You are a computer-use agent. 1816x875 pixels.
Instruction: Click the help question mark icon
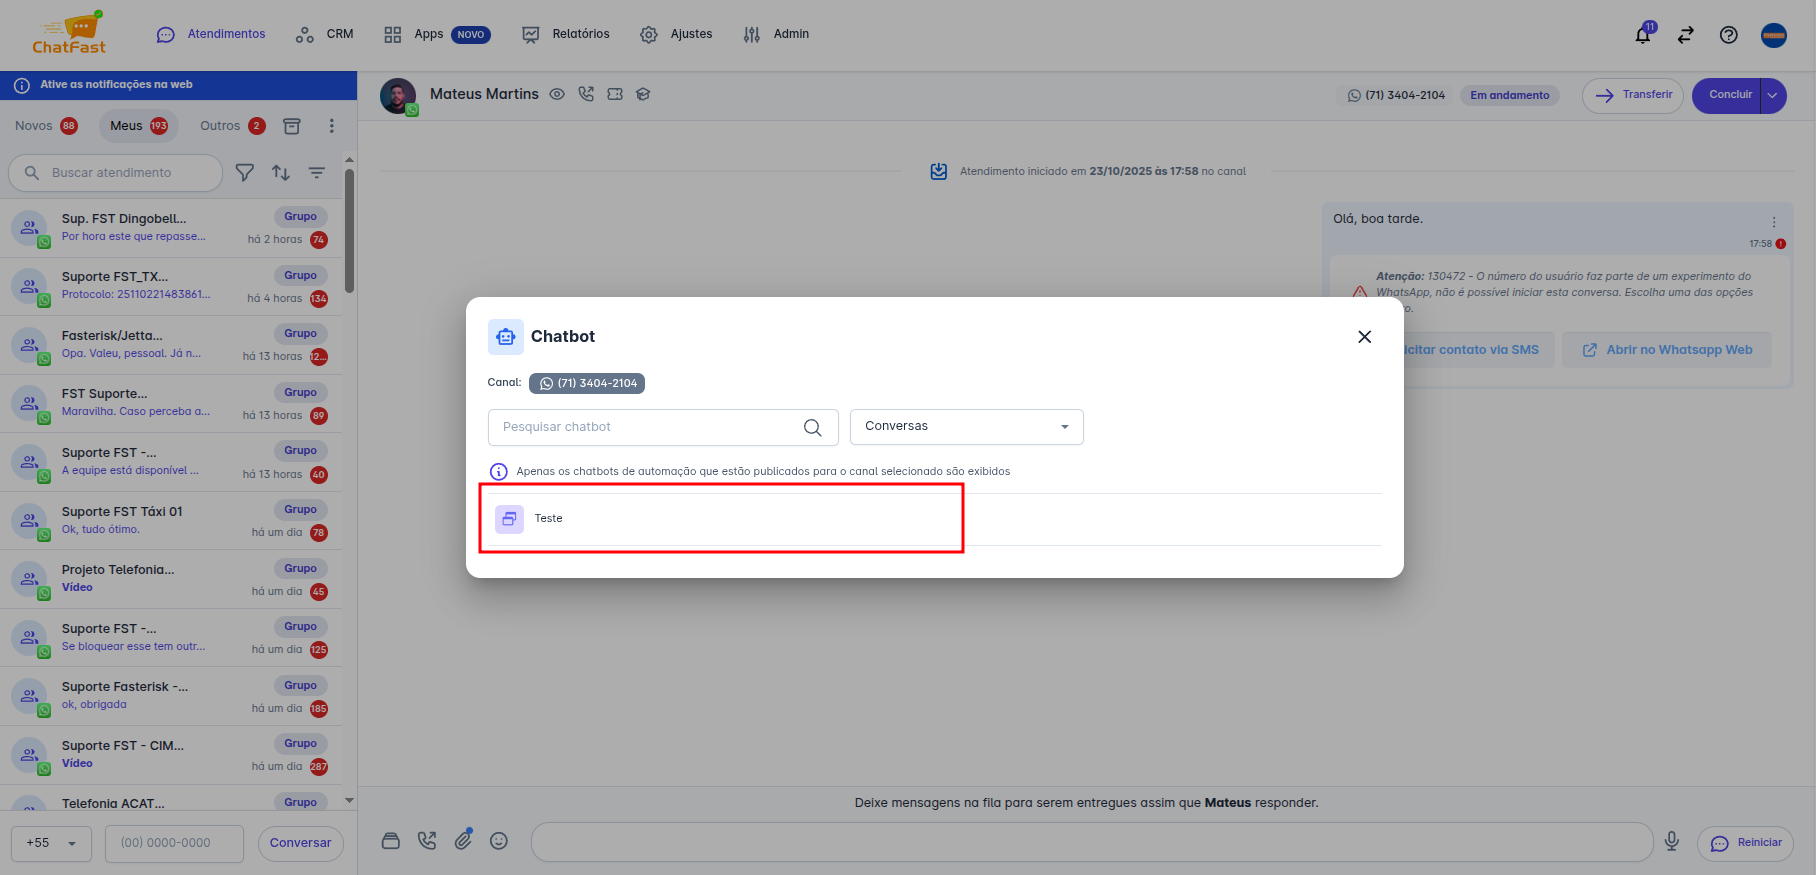tap(1728, 35)
